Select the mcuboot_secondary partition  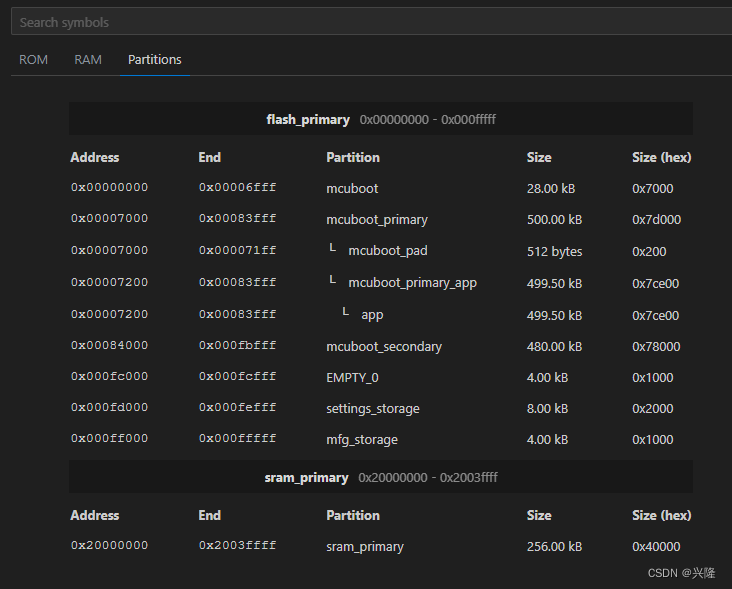pos(384,346)
